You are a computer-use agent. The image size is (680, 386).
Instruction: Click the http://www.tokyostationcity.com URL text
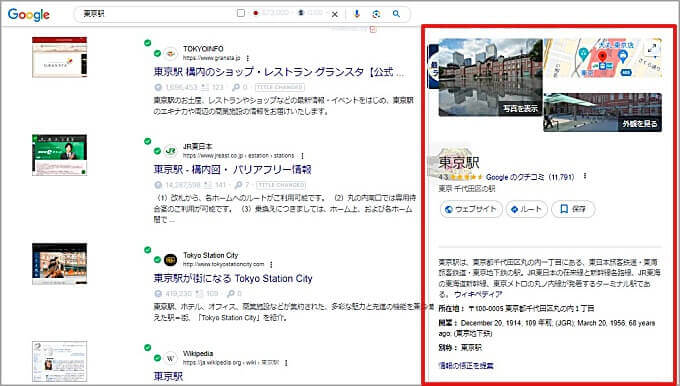[223, 265]
